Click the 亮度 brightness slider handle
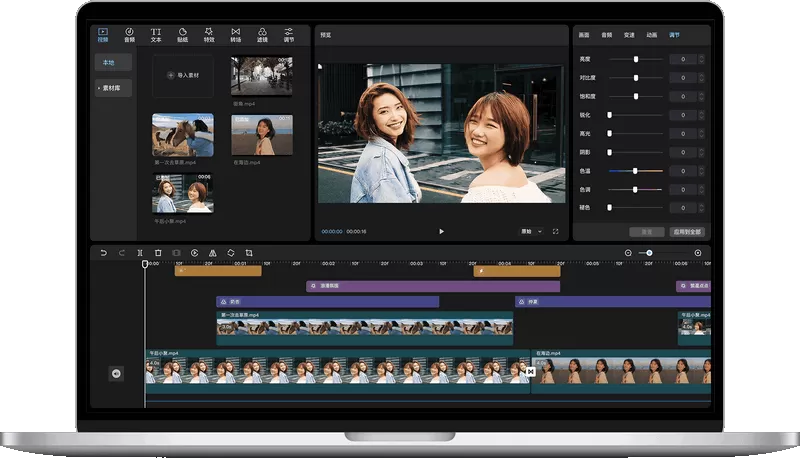 coord(636,59)
